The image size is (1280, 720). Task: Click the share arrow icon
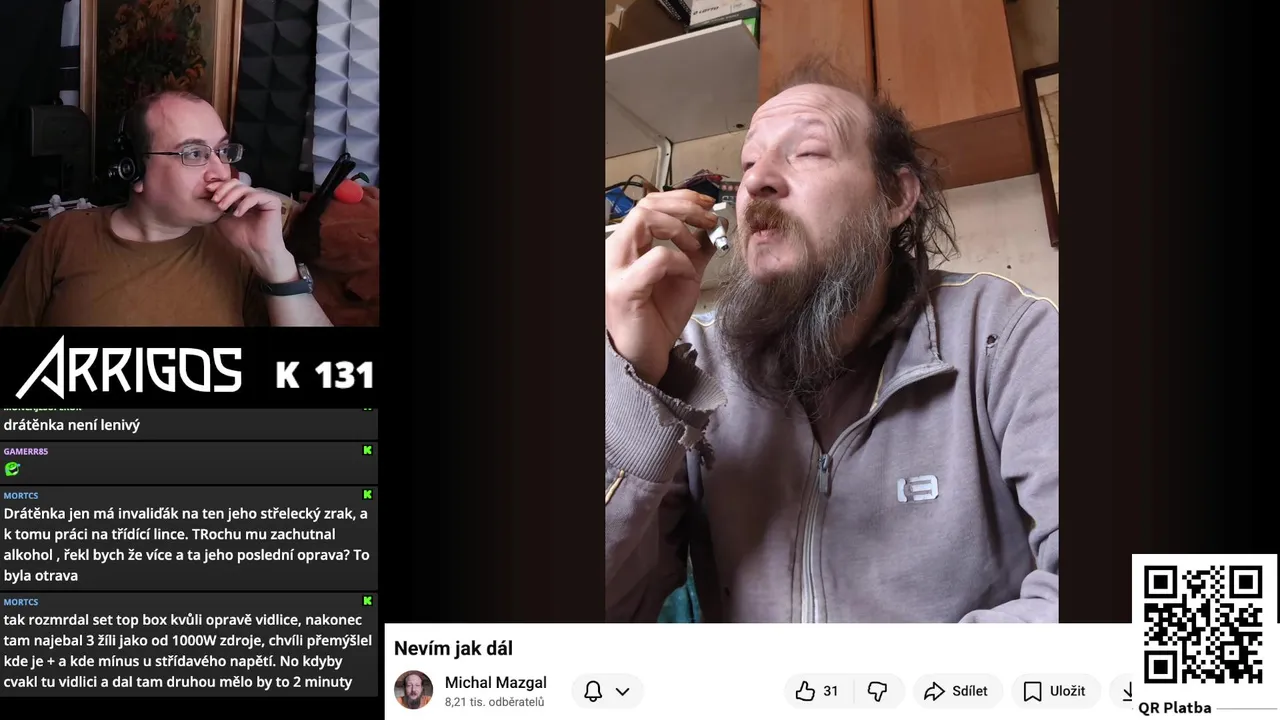click(934, 691)
